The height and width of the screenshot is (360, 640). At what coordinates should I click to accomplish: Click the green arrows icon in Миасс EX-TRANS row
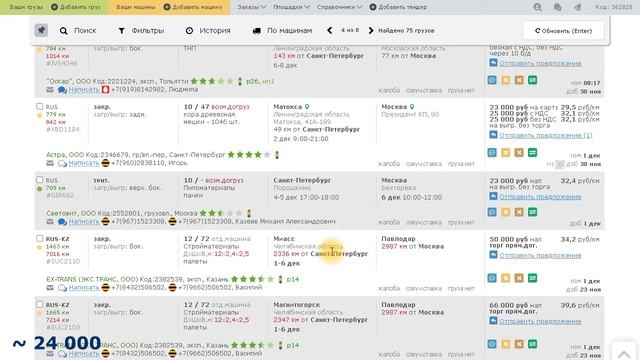coord(532,278)
